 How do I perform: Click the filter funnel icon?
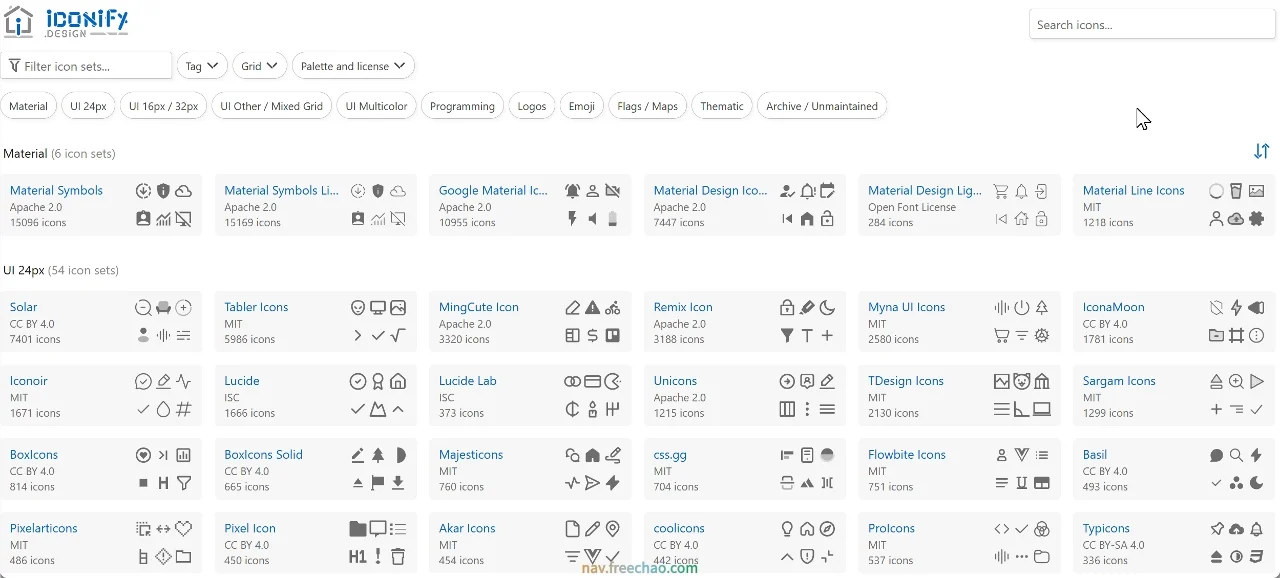(14, 66)
